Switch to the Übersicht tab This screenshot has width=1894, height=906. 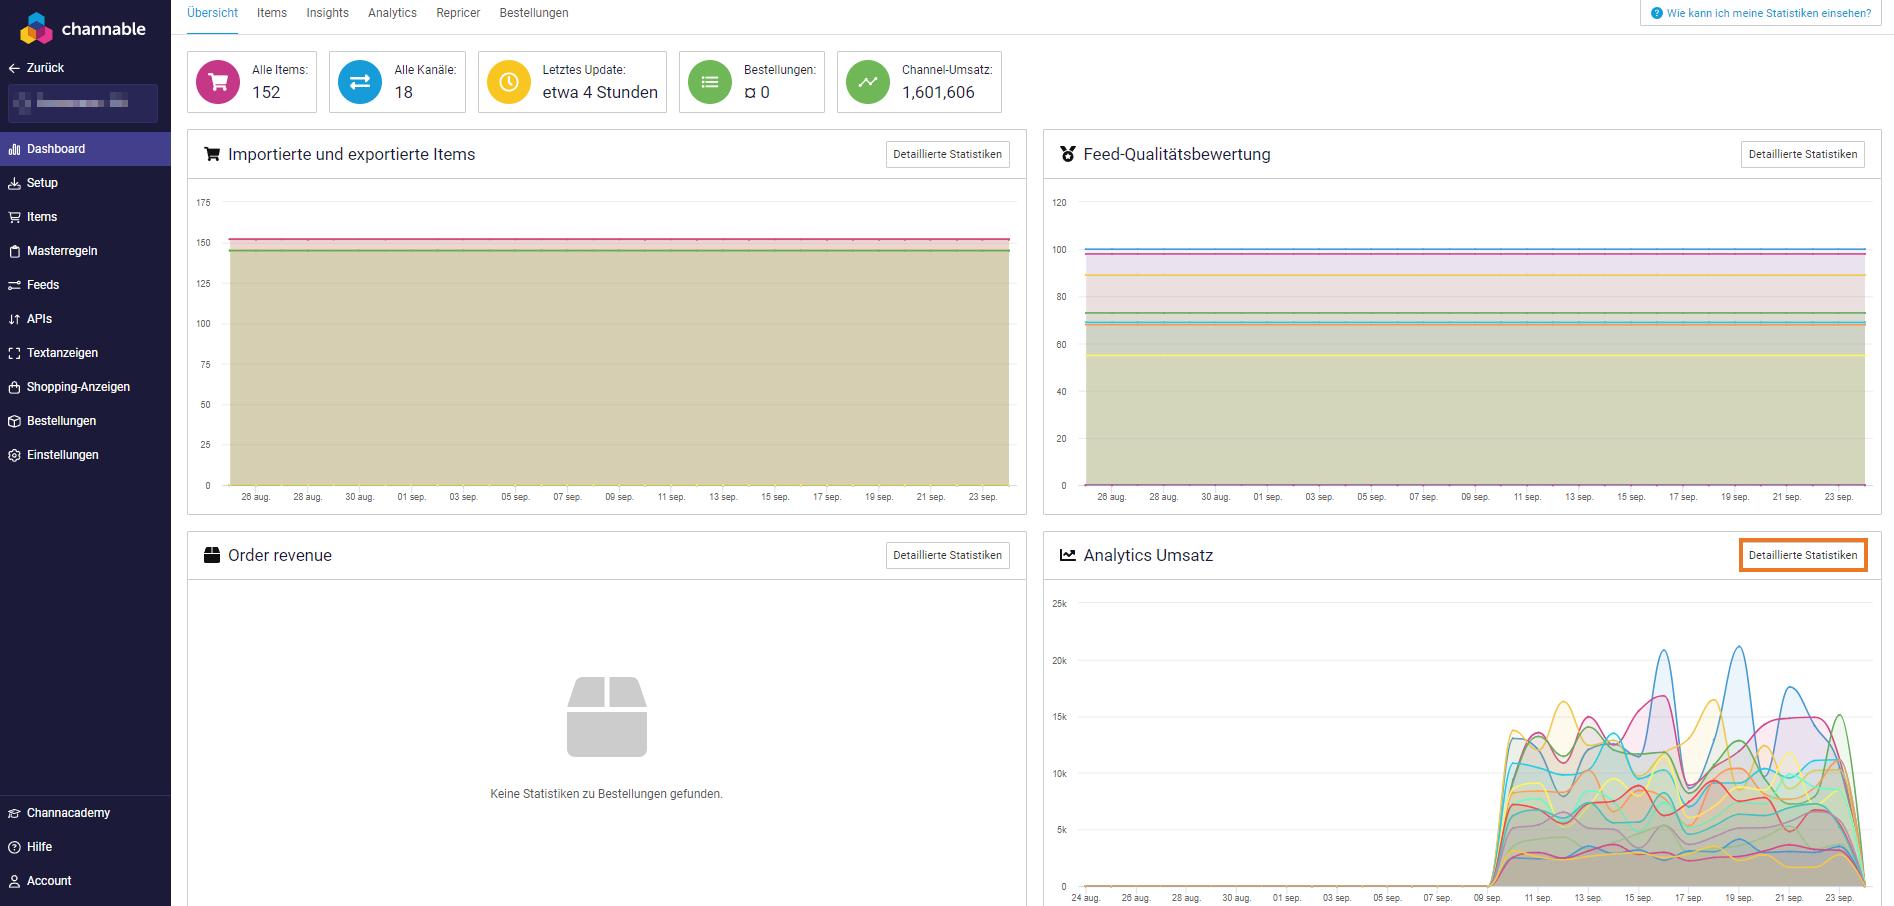point(212,13)
